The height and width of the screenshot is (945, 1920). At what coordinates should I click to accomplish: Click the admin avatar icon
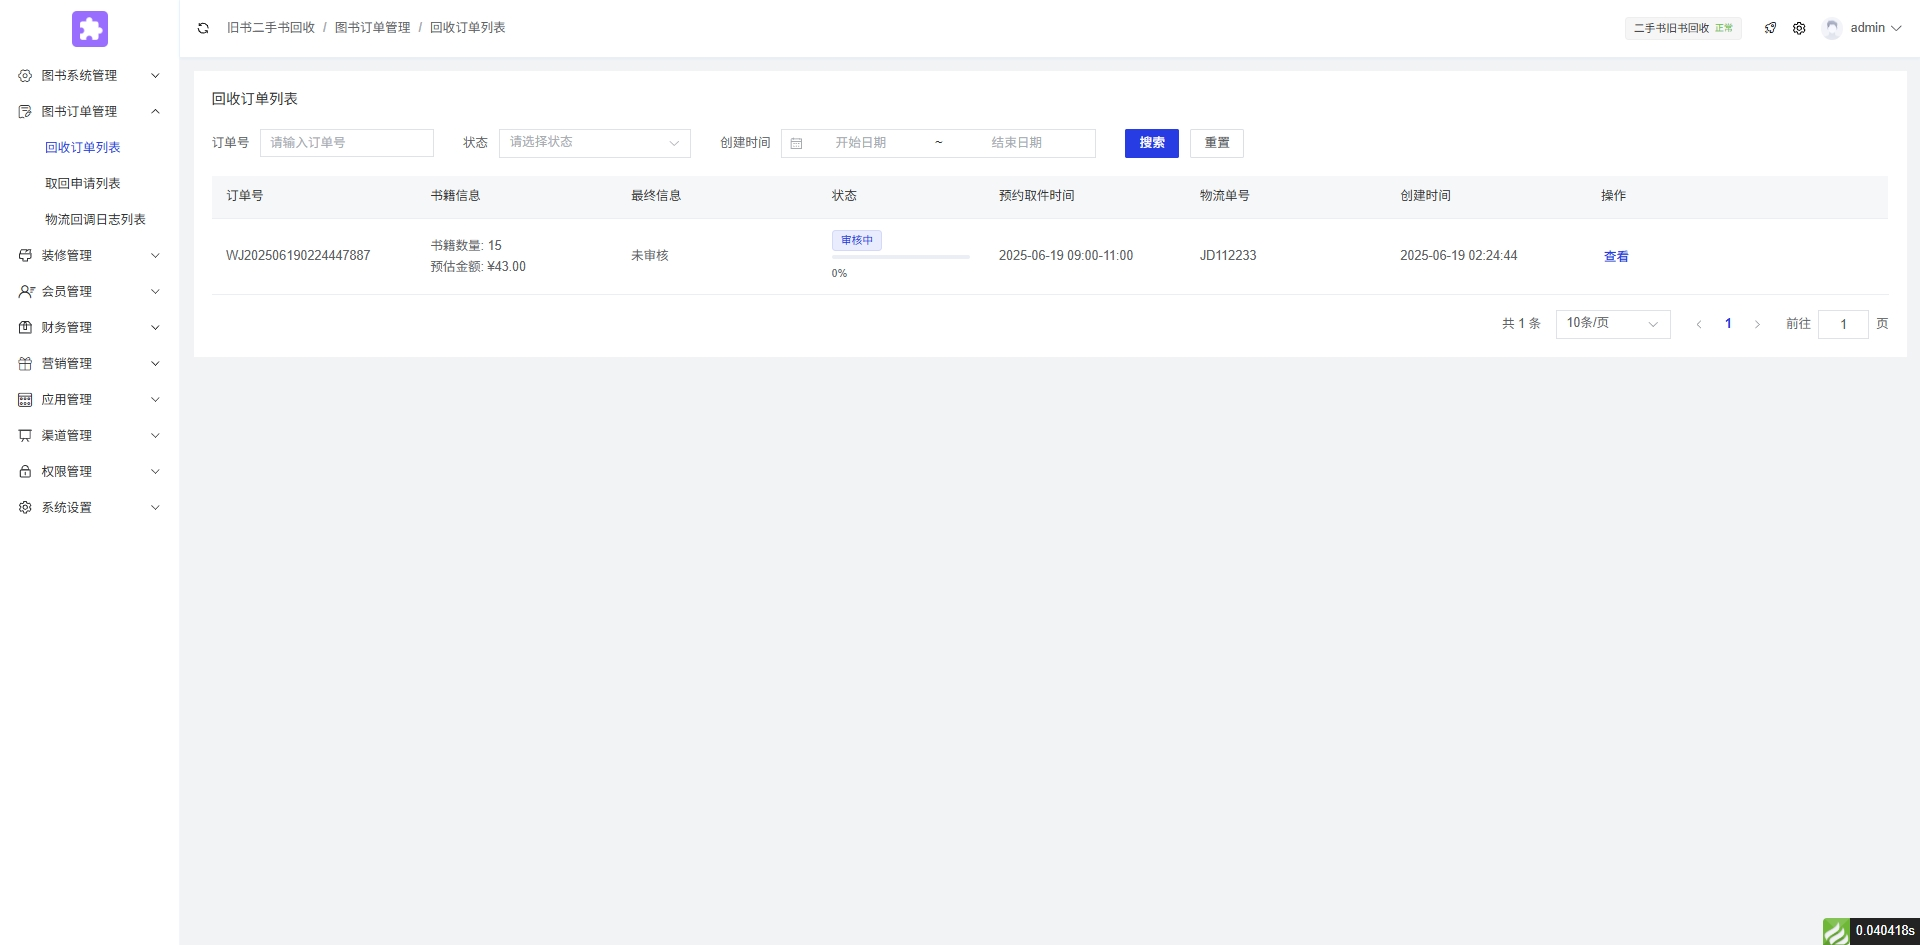[x=1832, y=28]
